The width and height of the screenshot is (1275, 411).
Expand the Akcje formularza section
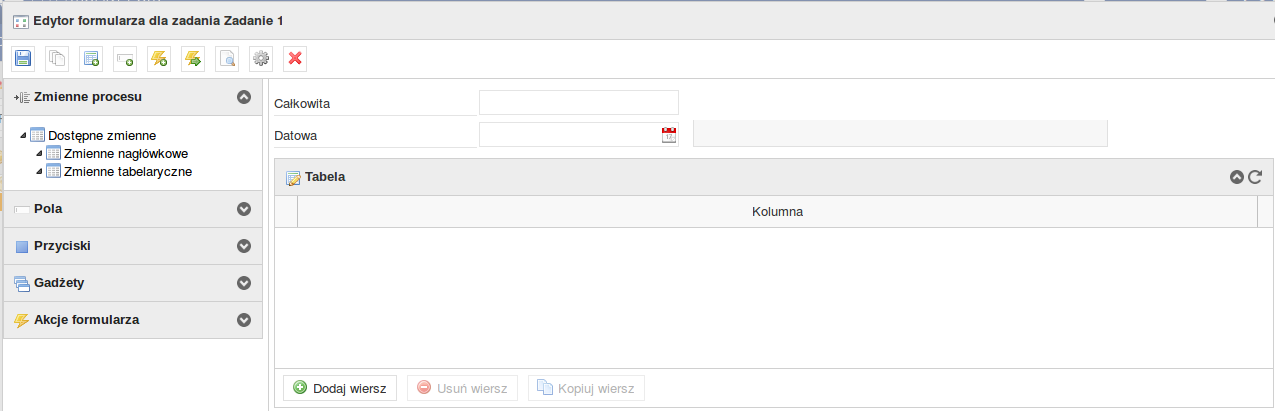point(243,321)
